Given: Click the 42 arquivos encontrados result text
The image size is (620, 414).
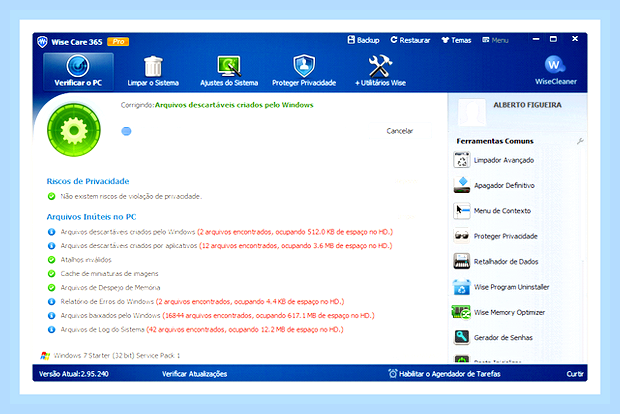Looking at the screenshot, I should tap(245, 329).
